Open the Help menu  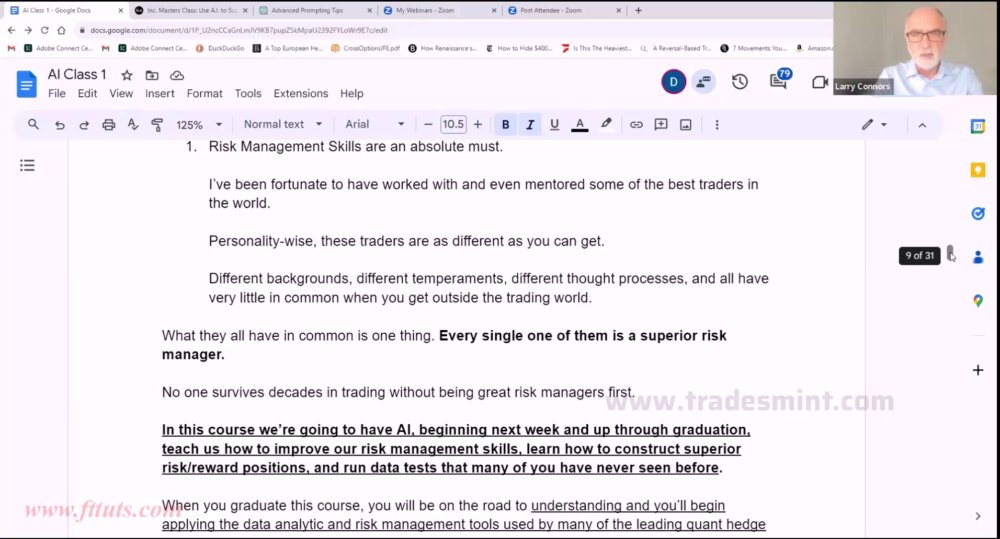click(351, 93)
